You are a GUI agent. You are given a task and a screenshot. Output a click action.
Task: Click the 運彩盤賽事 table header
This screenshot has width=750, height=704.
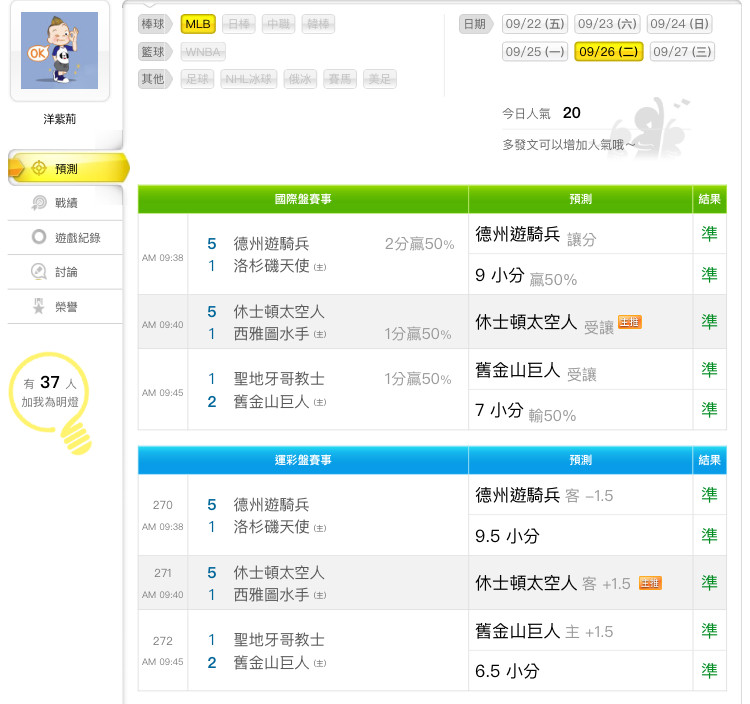(303, 460)
